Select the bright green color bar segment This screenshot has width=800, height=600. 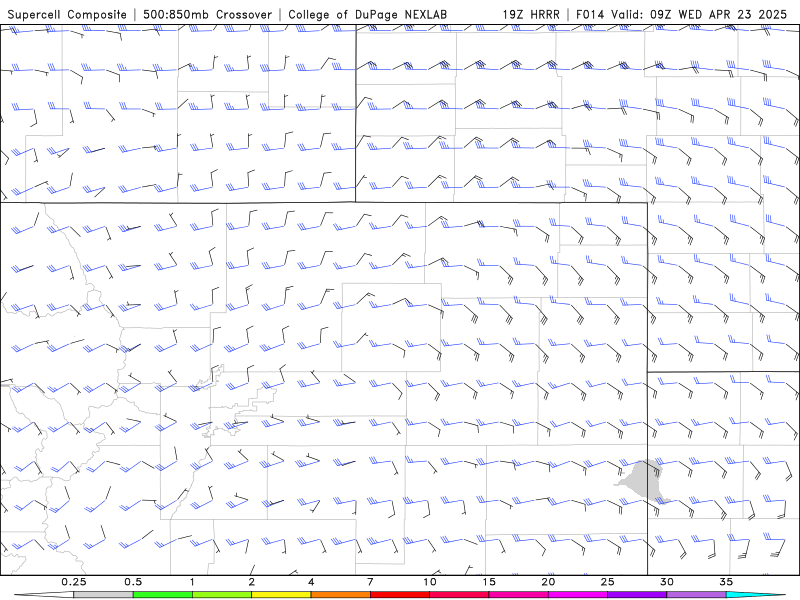pos(162,595)
